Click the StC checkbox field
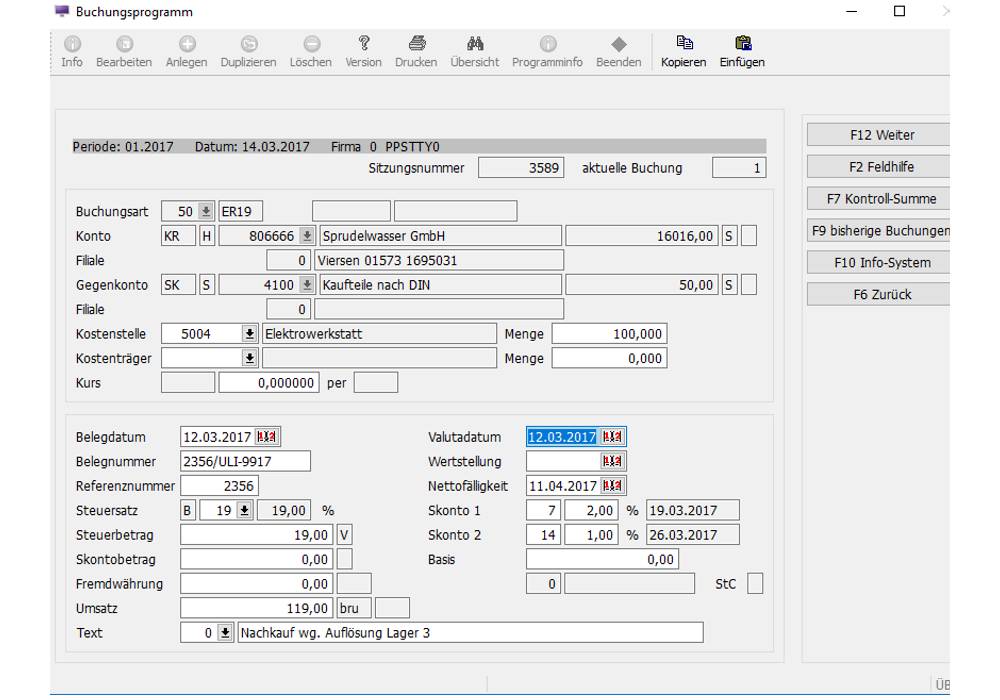1000x700 pixels. [755, 584]
